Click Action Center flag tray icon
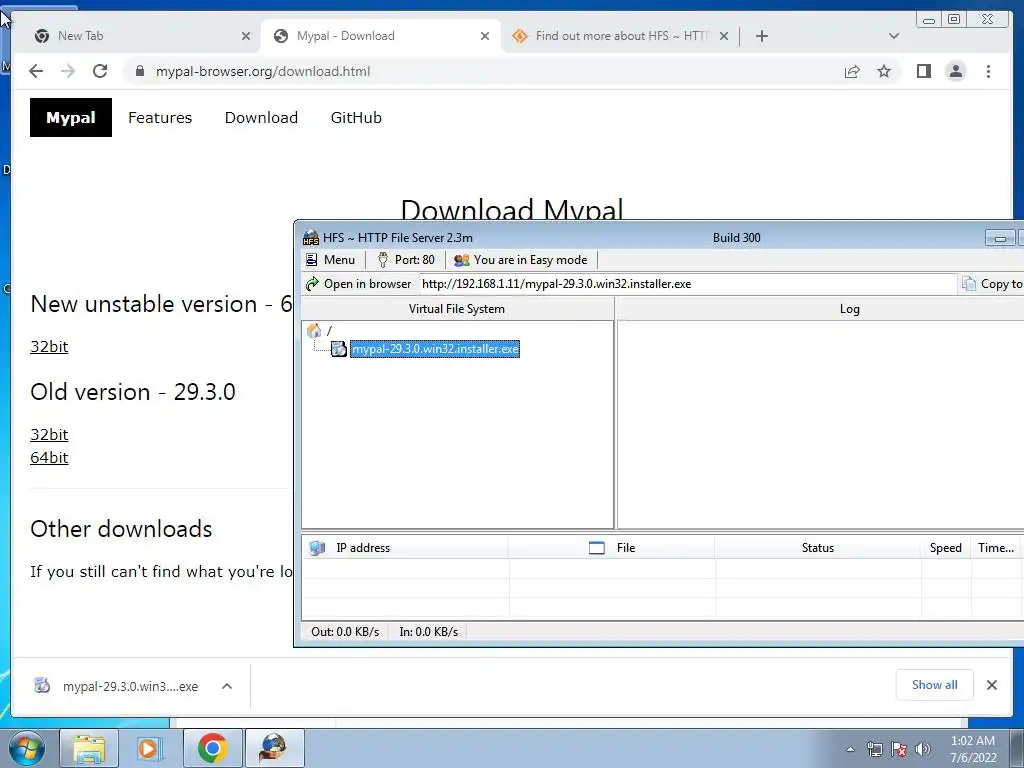 pos(899,749)
